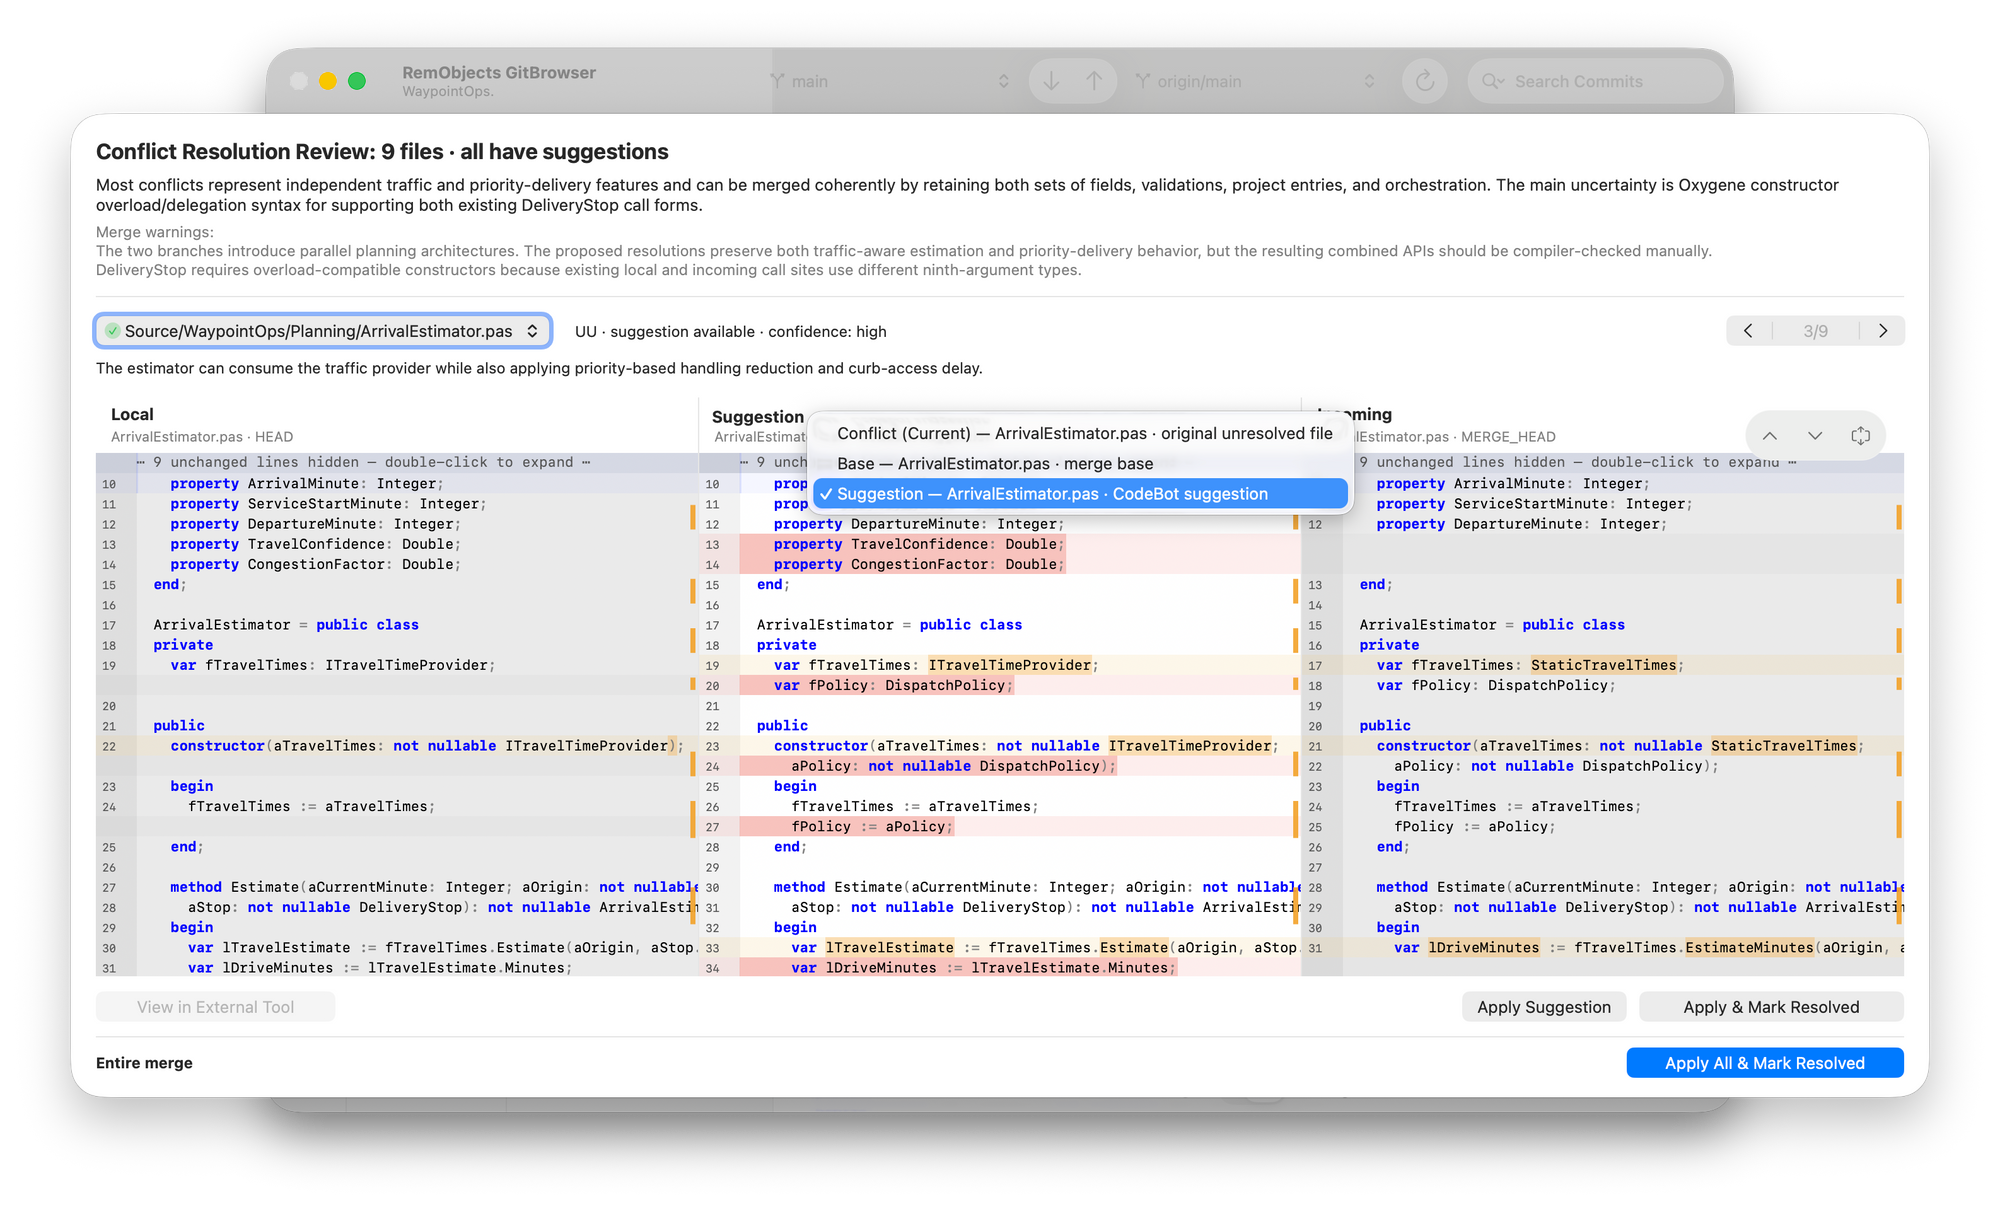Viewport: 2000px width, 1206px height.
Task: Click the constructor line in Local pane
Action: coord(427,746)
